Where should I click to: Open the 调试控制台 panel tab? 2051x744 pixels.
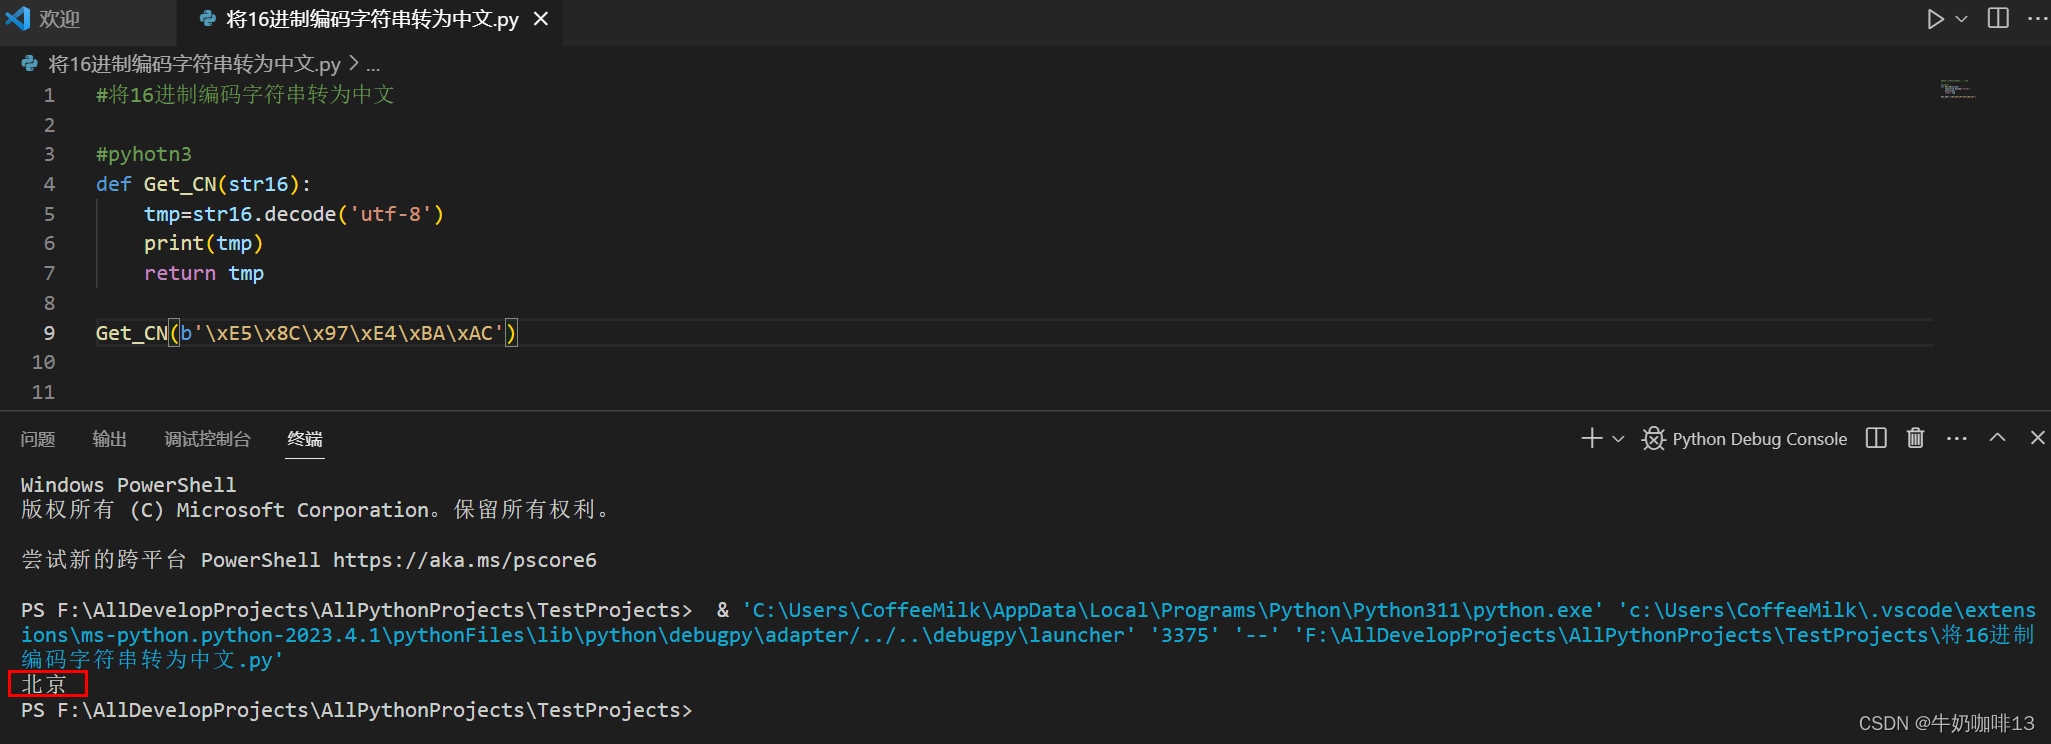click(207, 439)
